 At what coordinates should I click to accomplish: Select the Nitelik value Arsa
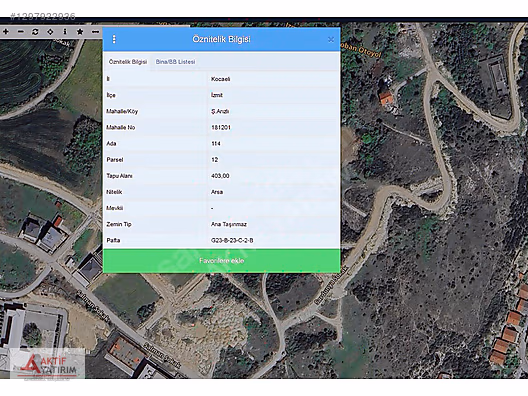click(x=217, y=192)
